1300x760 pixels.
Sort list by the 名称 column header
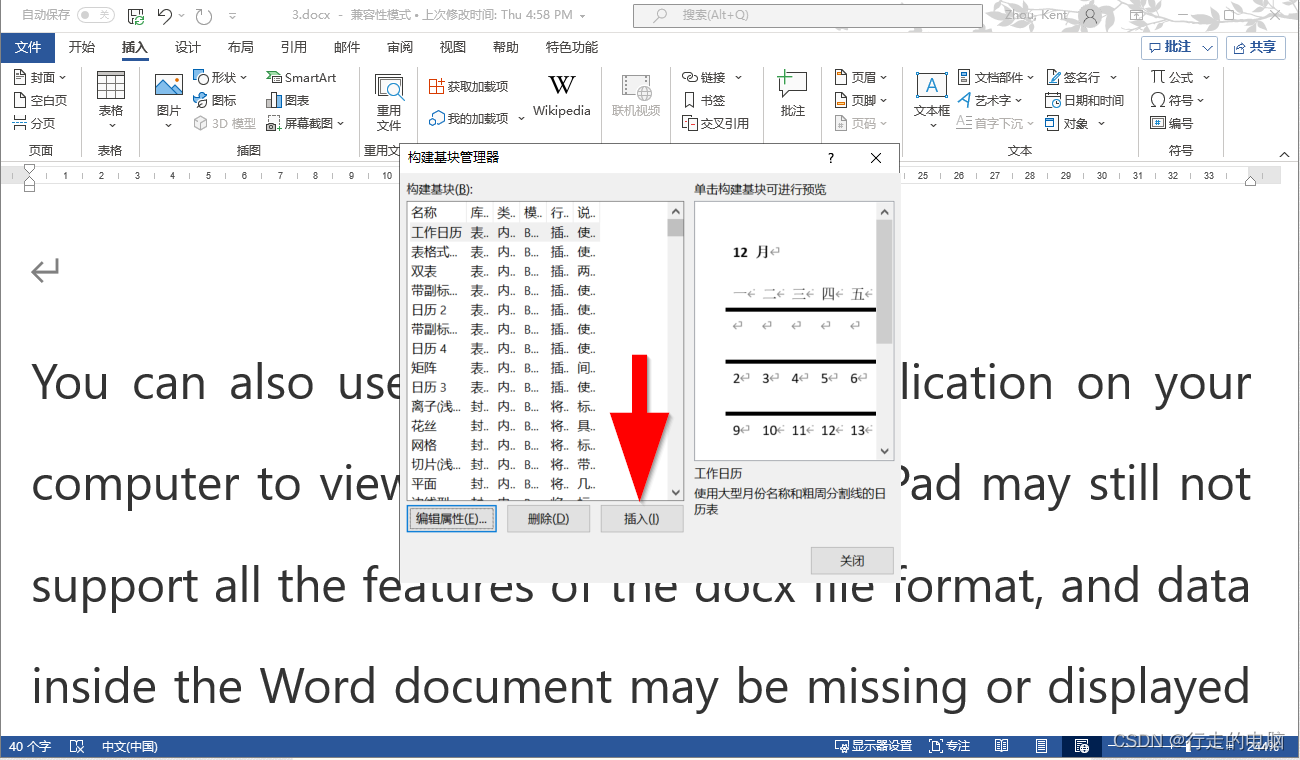point(437,213)
